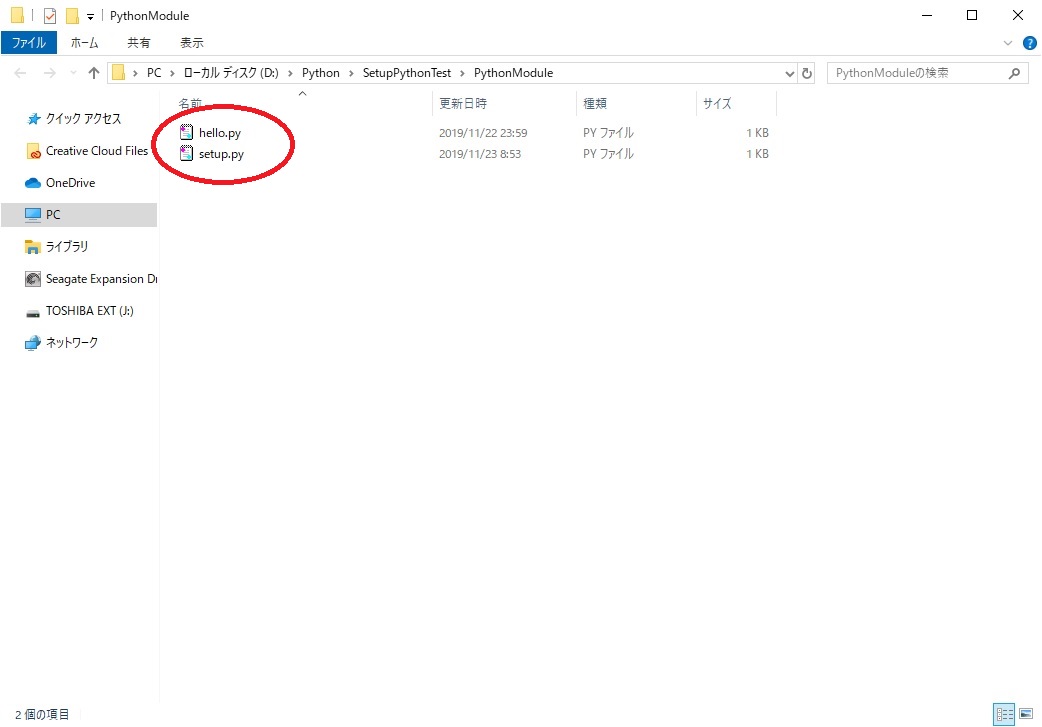Click the Seagate Expansion drive icon
The height and width of the screenshot is (727, 1042).
point(33,279)
